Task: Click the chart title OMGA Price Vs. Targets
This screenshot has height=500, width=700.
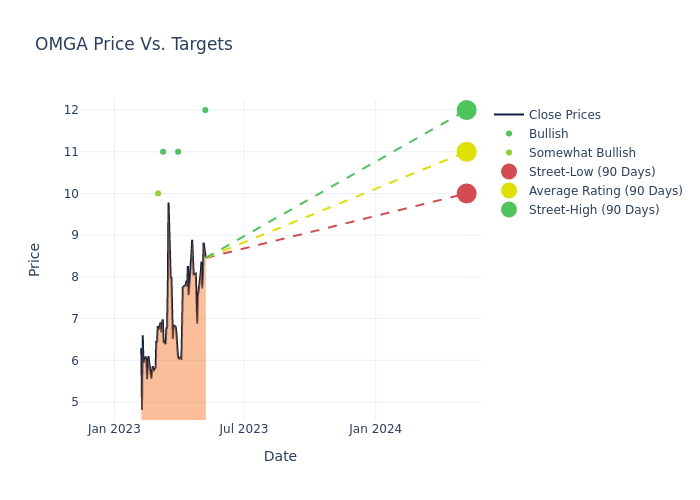Action: point(134,45)
